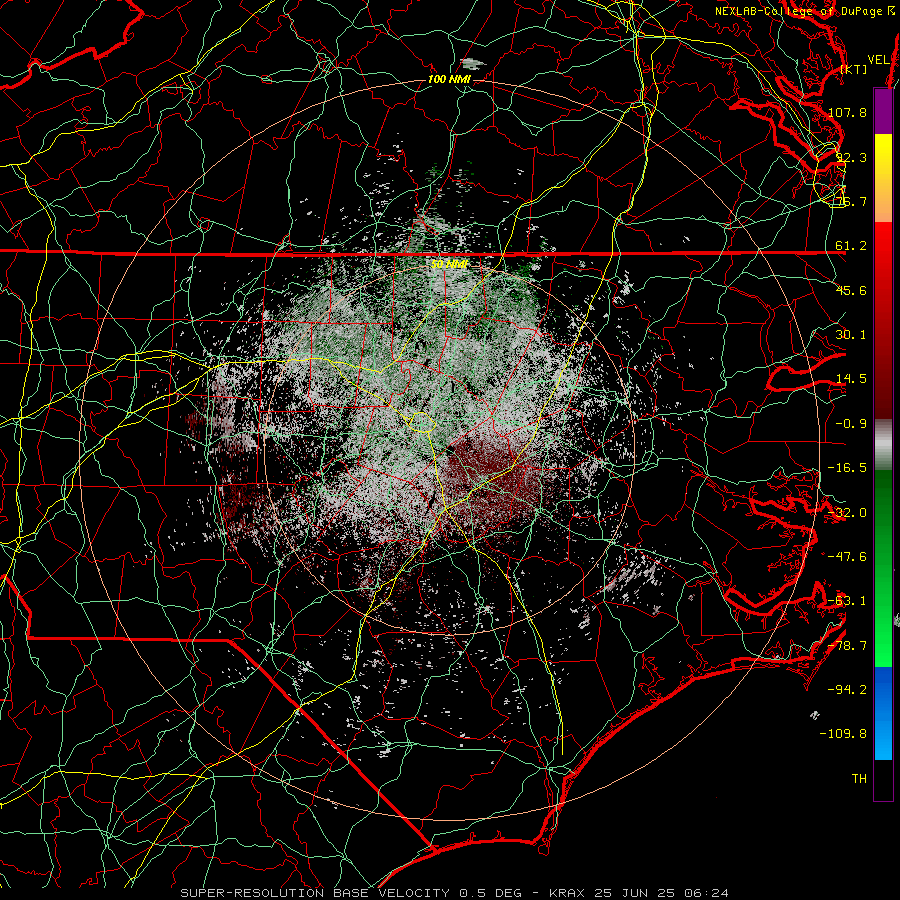This screenshot has width=900, height=900.
Task: Click the -47.6 velocity scale value
Action: 847,557
